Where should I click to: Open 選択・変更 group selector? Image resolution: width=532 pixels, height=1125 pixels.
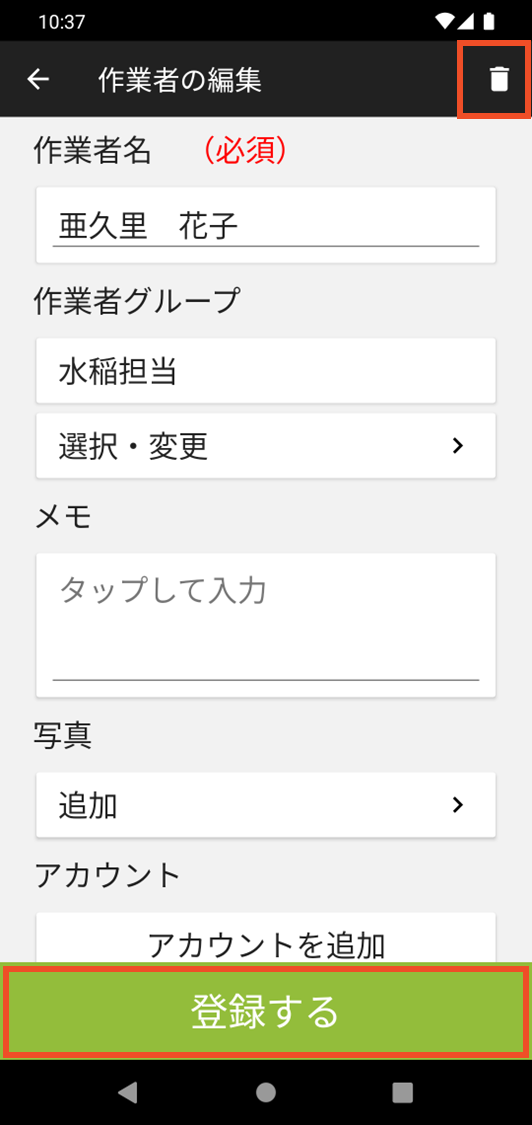pos(266,446)
